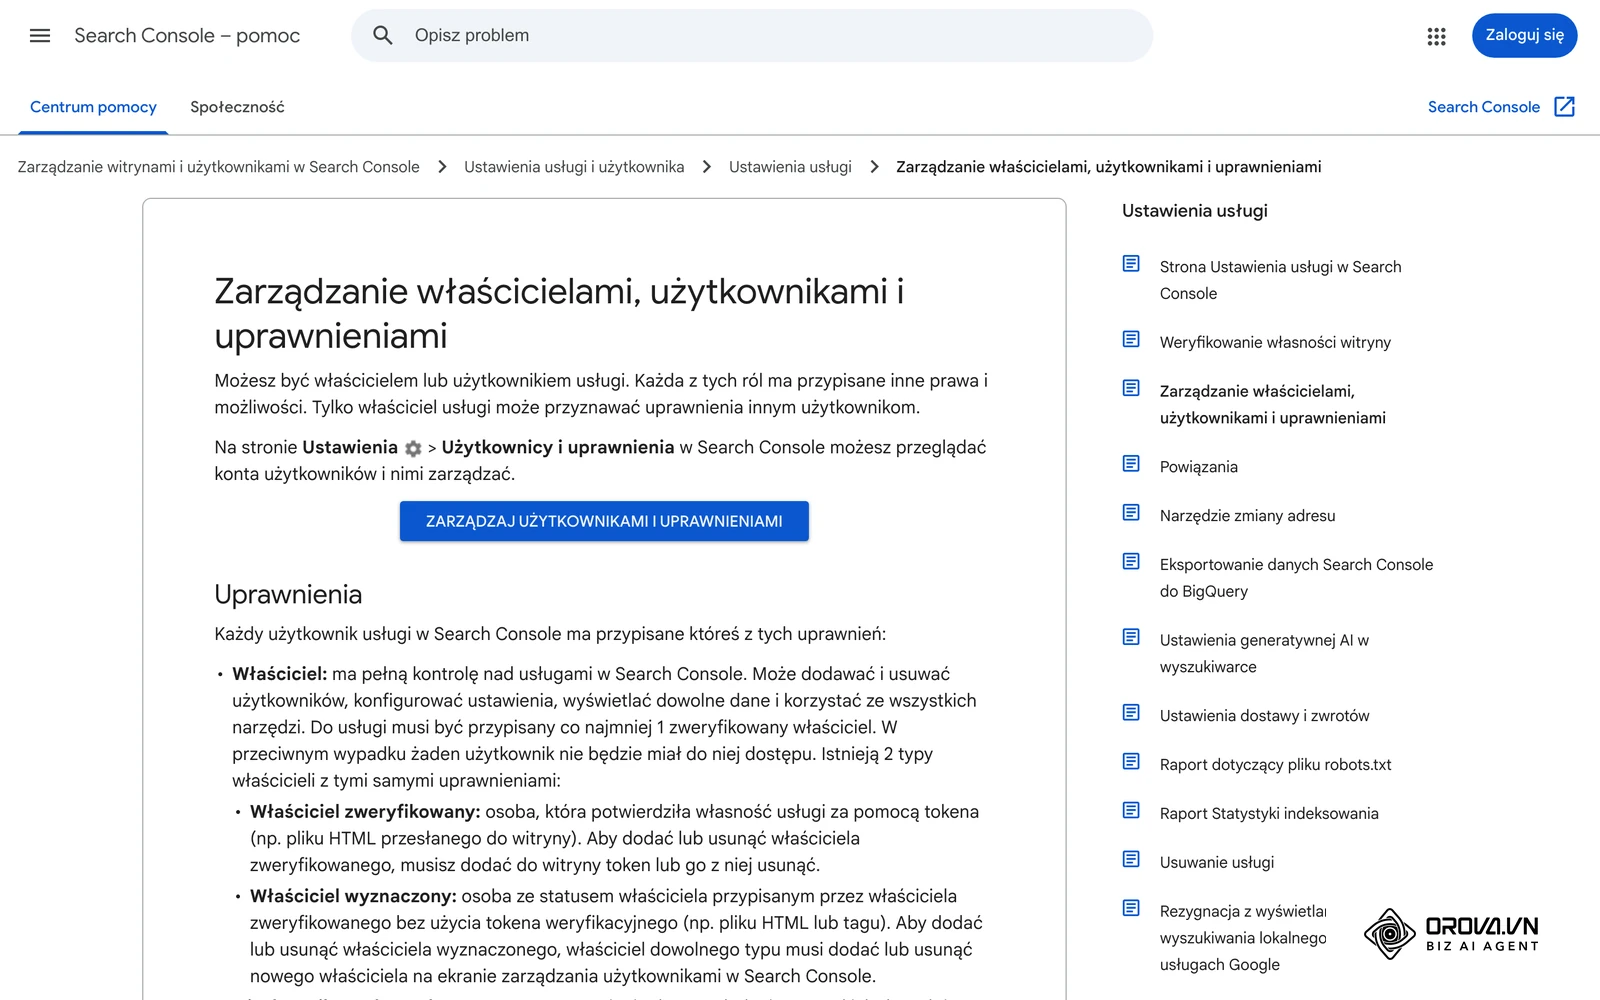1600x1000 pixels.
Task: Click article icon beside Narzędzie zmiany adresu
Action: (x=1131, y=513)
